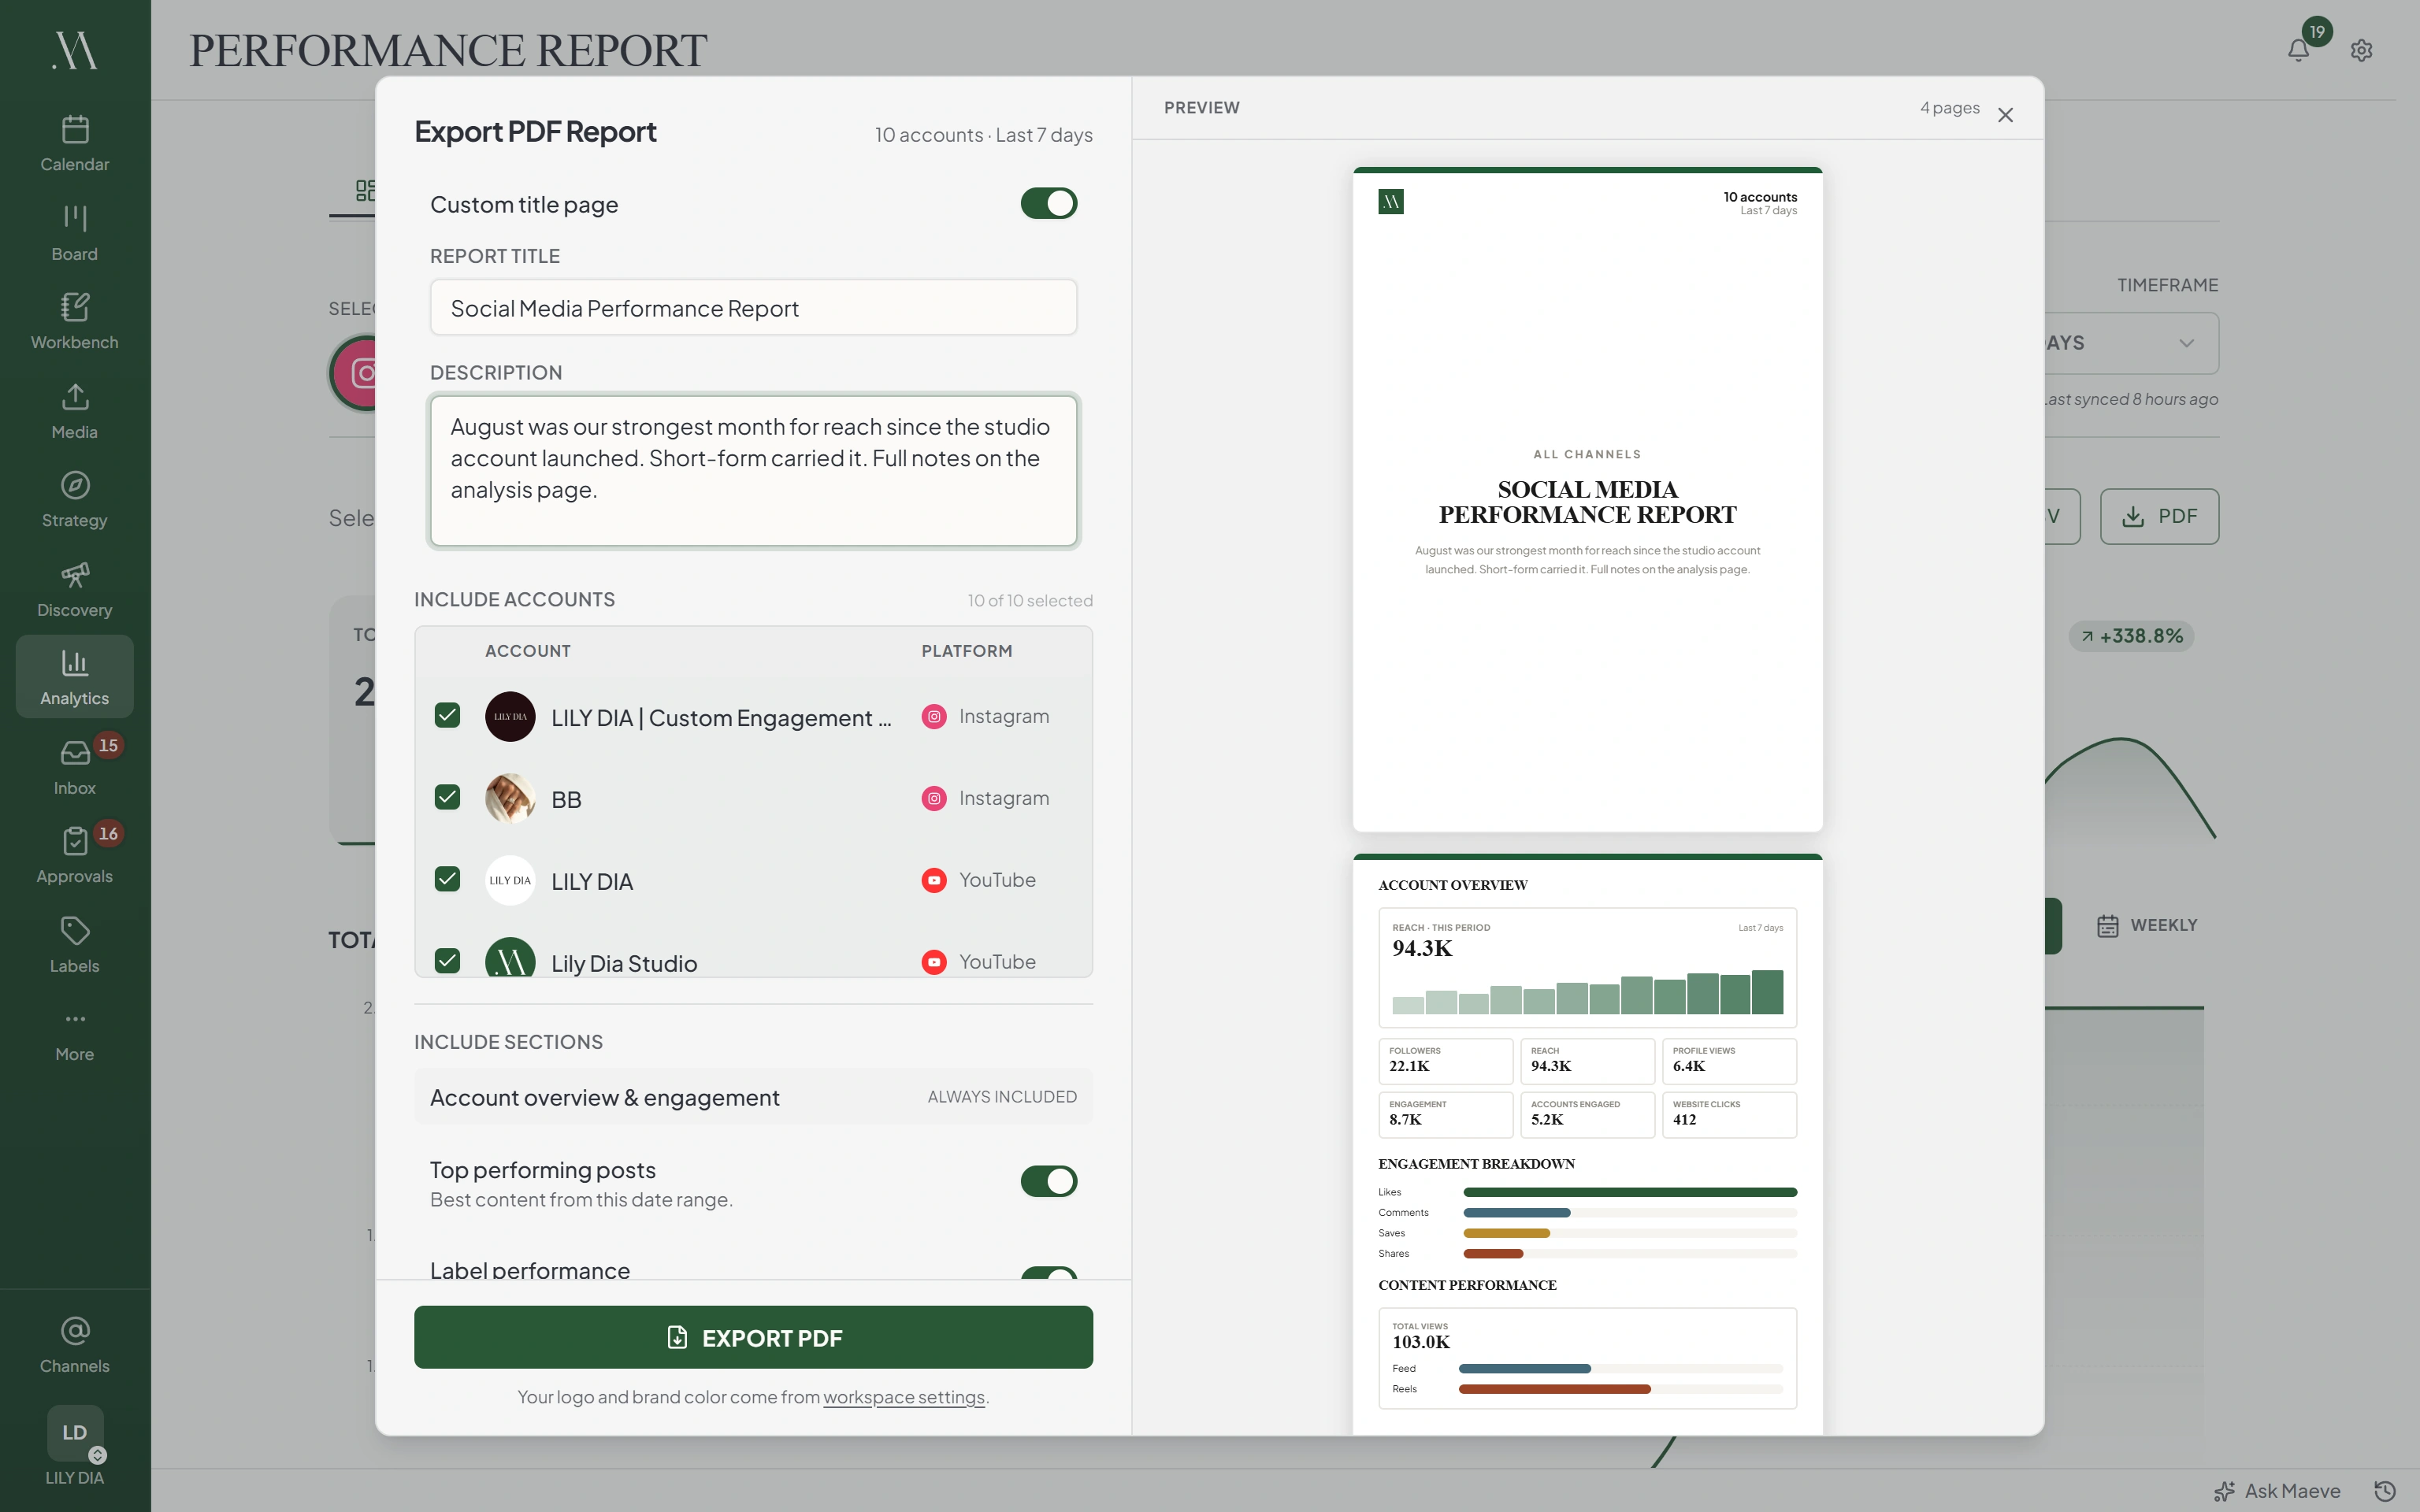Viewport: 2420px width, 1512px height.
Task: Go to Workbench in sidebar
Action: pyautogui.click(x=75, y=321)
